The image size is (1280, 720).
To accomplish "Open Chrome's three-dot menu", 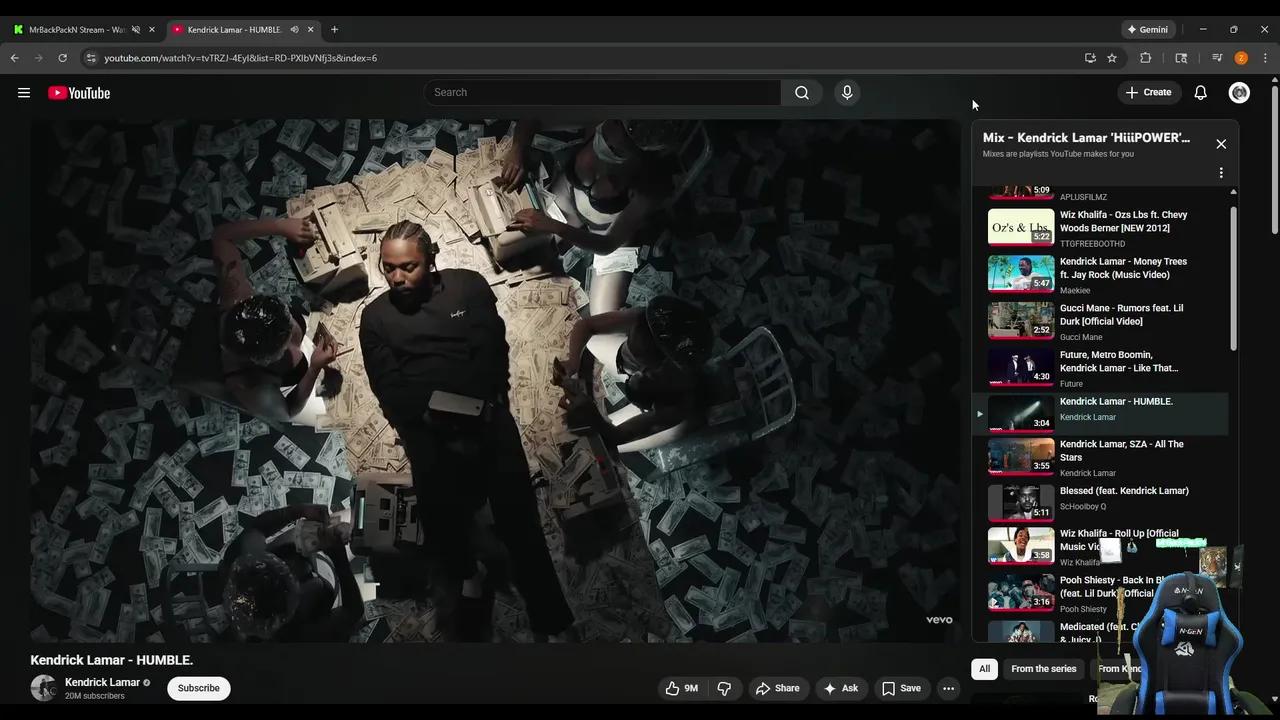I will (x=1265, y=58).
